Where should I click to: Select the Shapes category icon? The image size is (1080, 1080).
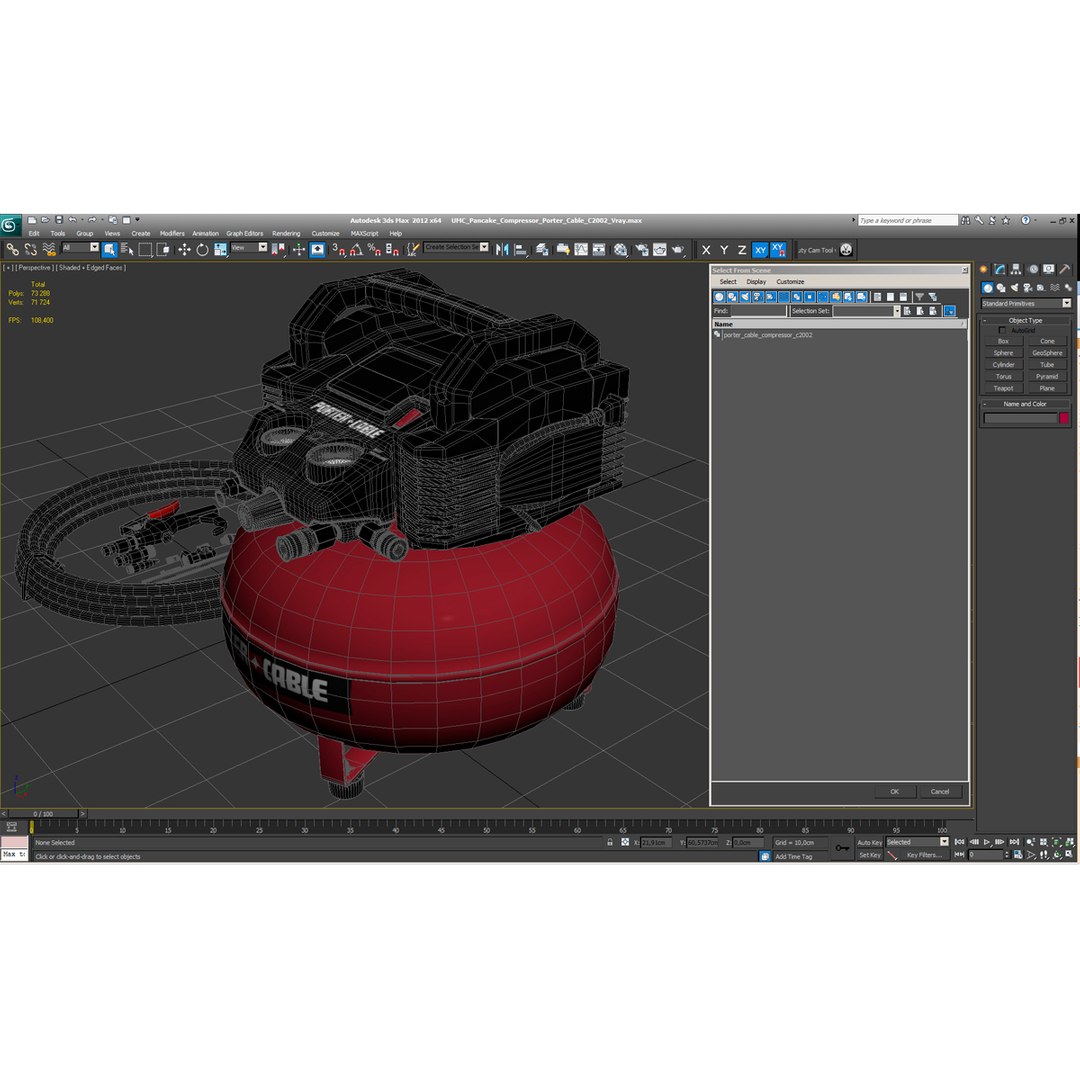1001,288
